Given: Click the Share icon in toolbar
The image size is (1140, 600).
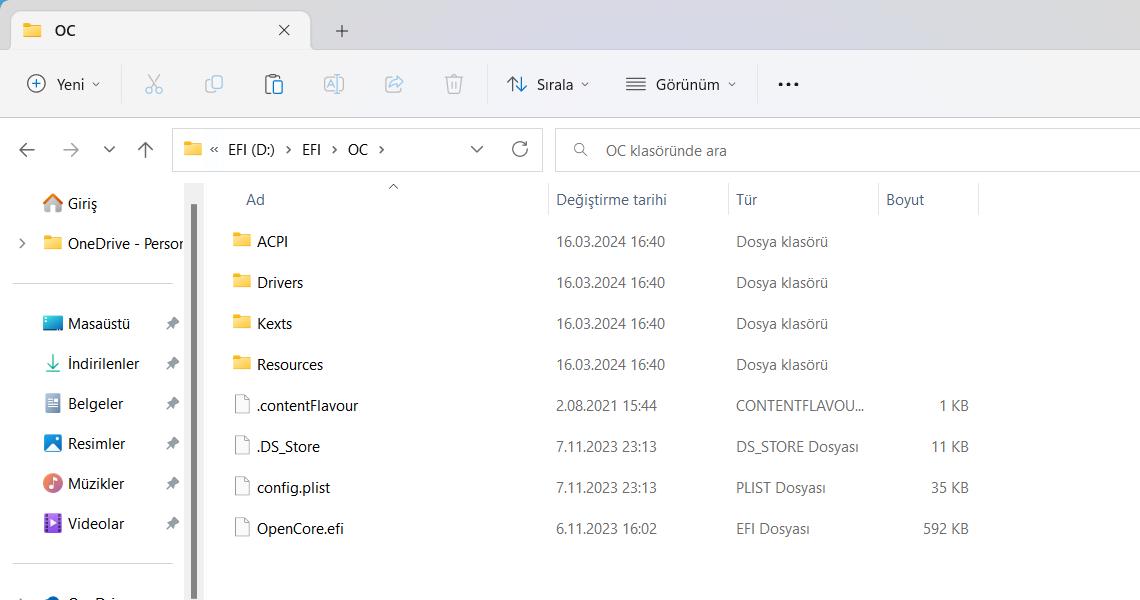Looking at the screenshot, I should point(393,84).
